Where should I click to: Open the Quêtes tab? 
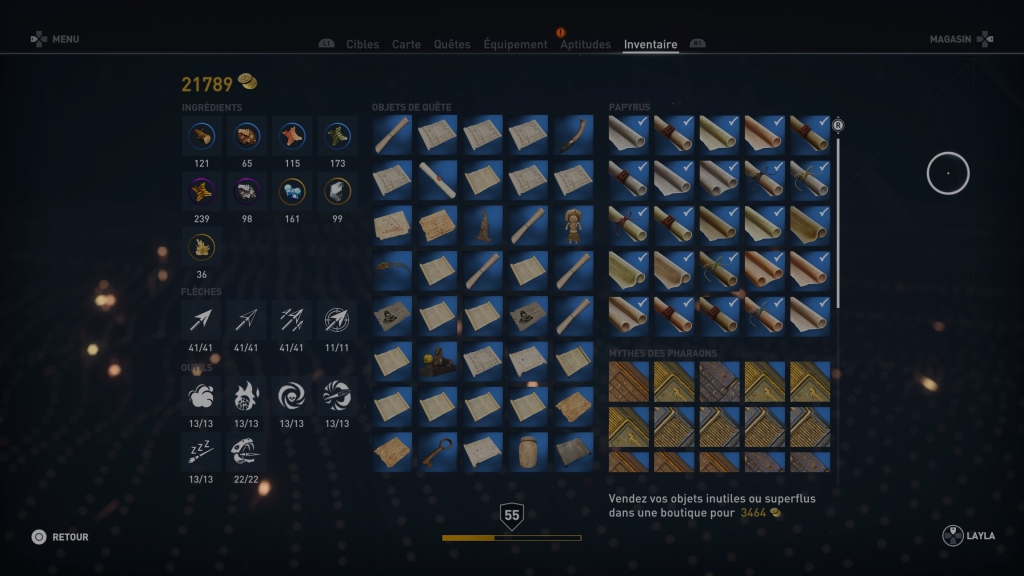(452, 44)
